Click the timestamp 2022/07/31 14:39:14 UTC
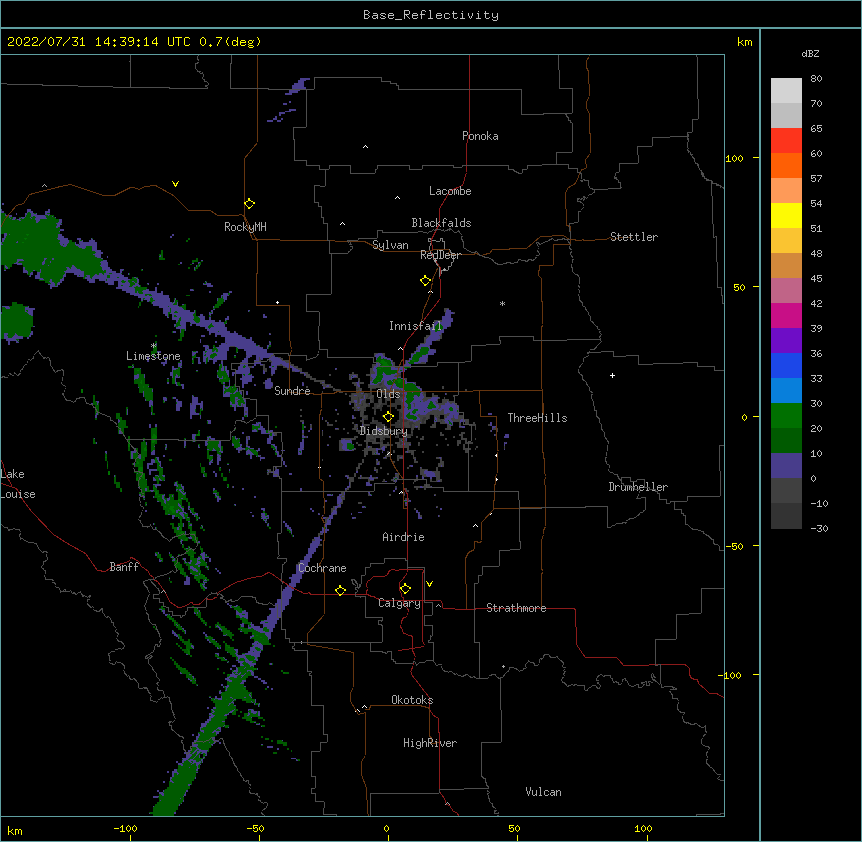The width and height of the screenshot is (862, 842). (99, 42)
